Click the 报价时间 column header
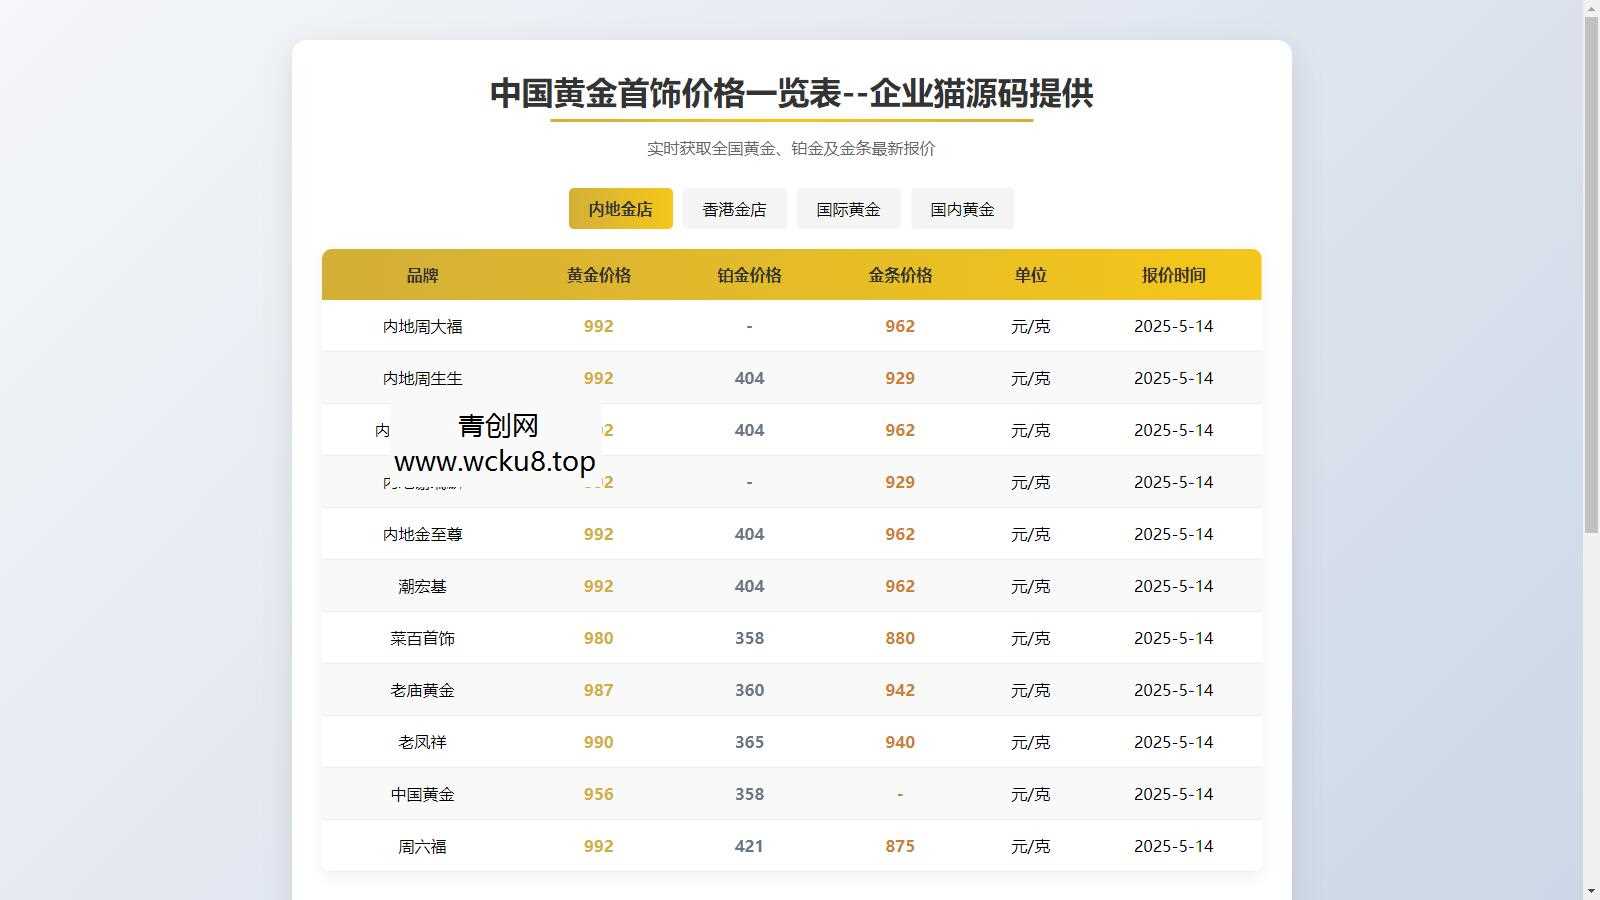The width and height of the screenshot is (1600, 900). pos(1174,275)
